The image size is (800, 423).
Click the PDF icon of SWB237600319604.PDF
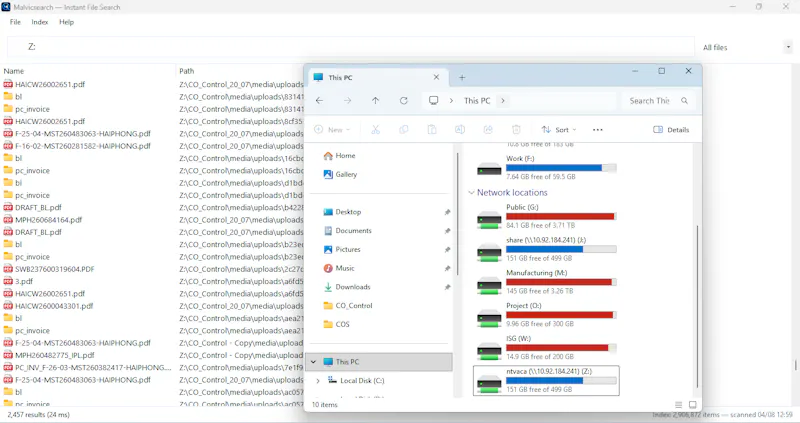tap(8, 269)
